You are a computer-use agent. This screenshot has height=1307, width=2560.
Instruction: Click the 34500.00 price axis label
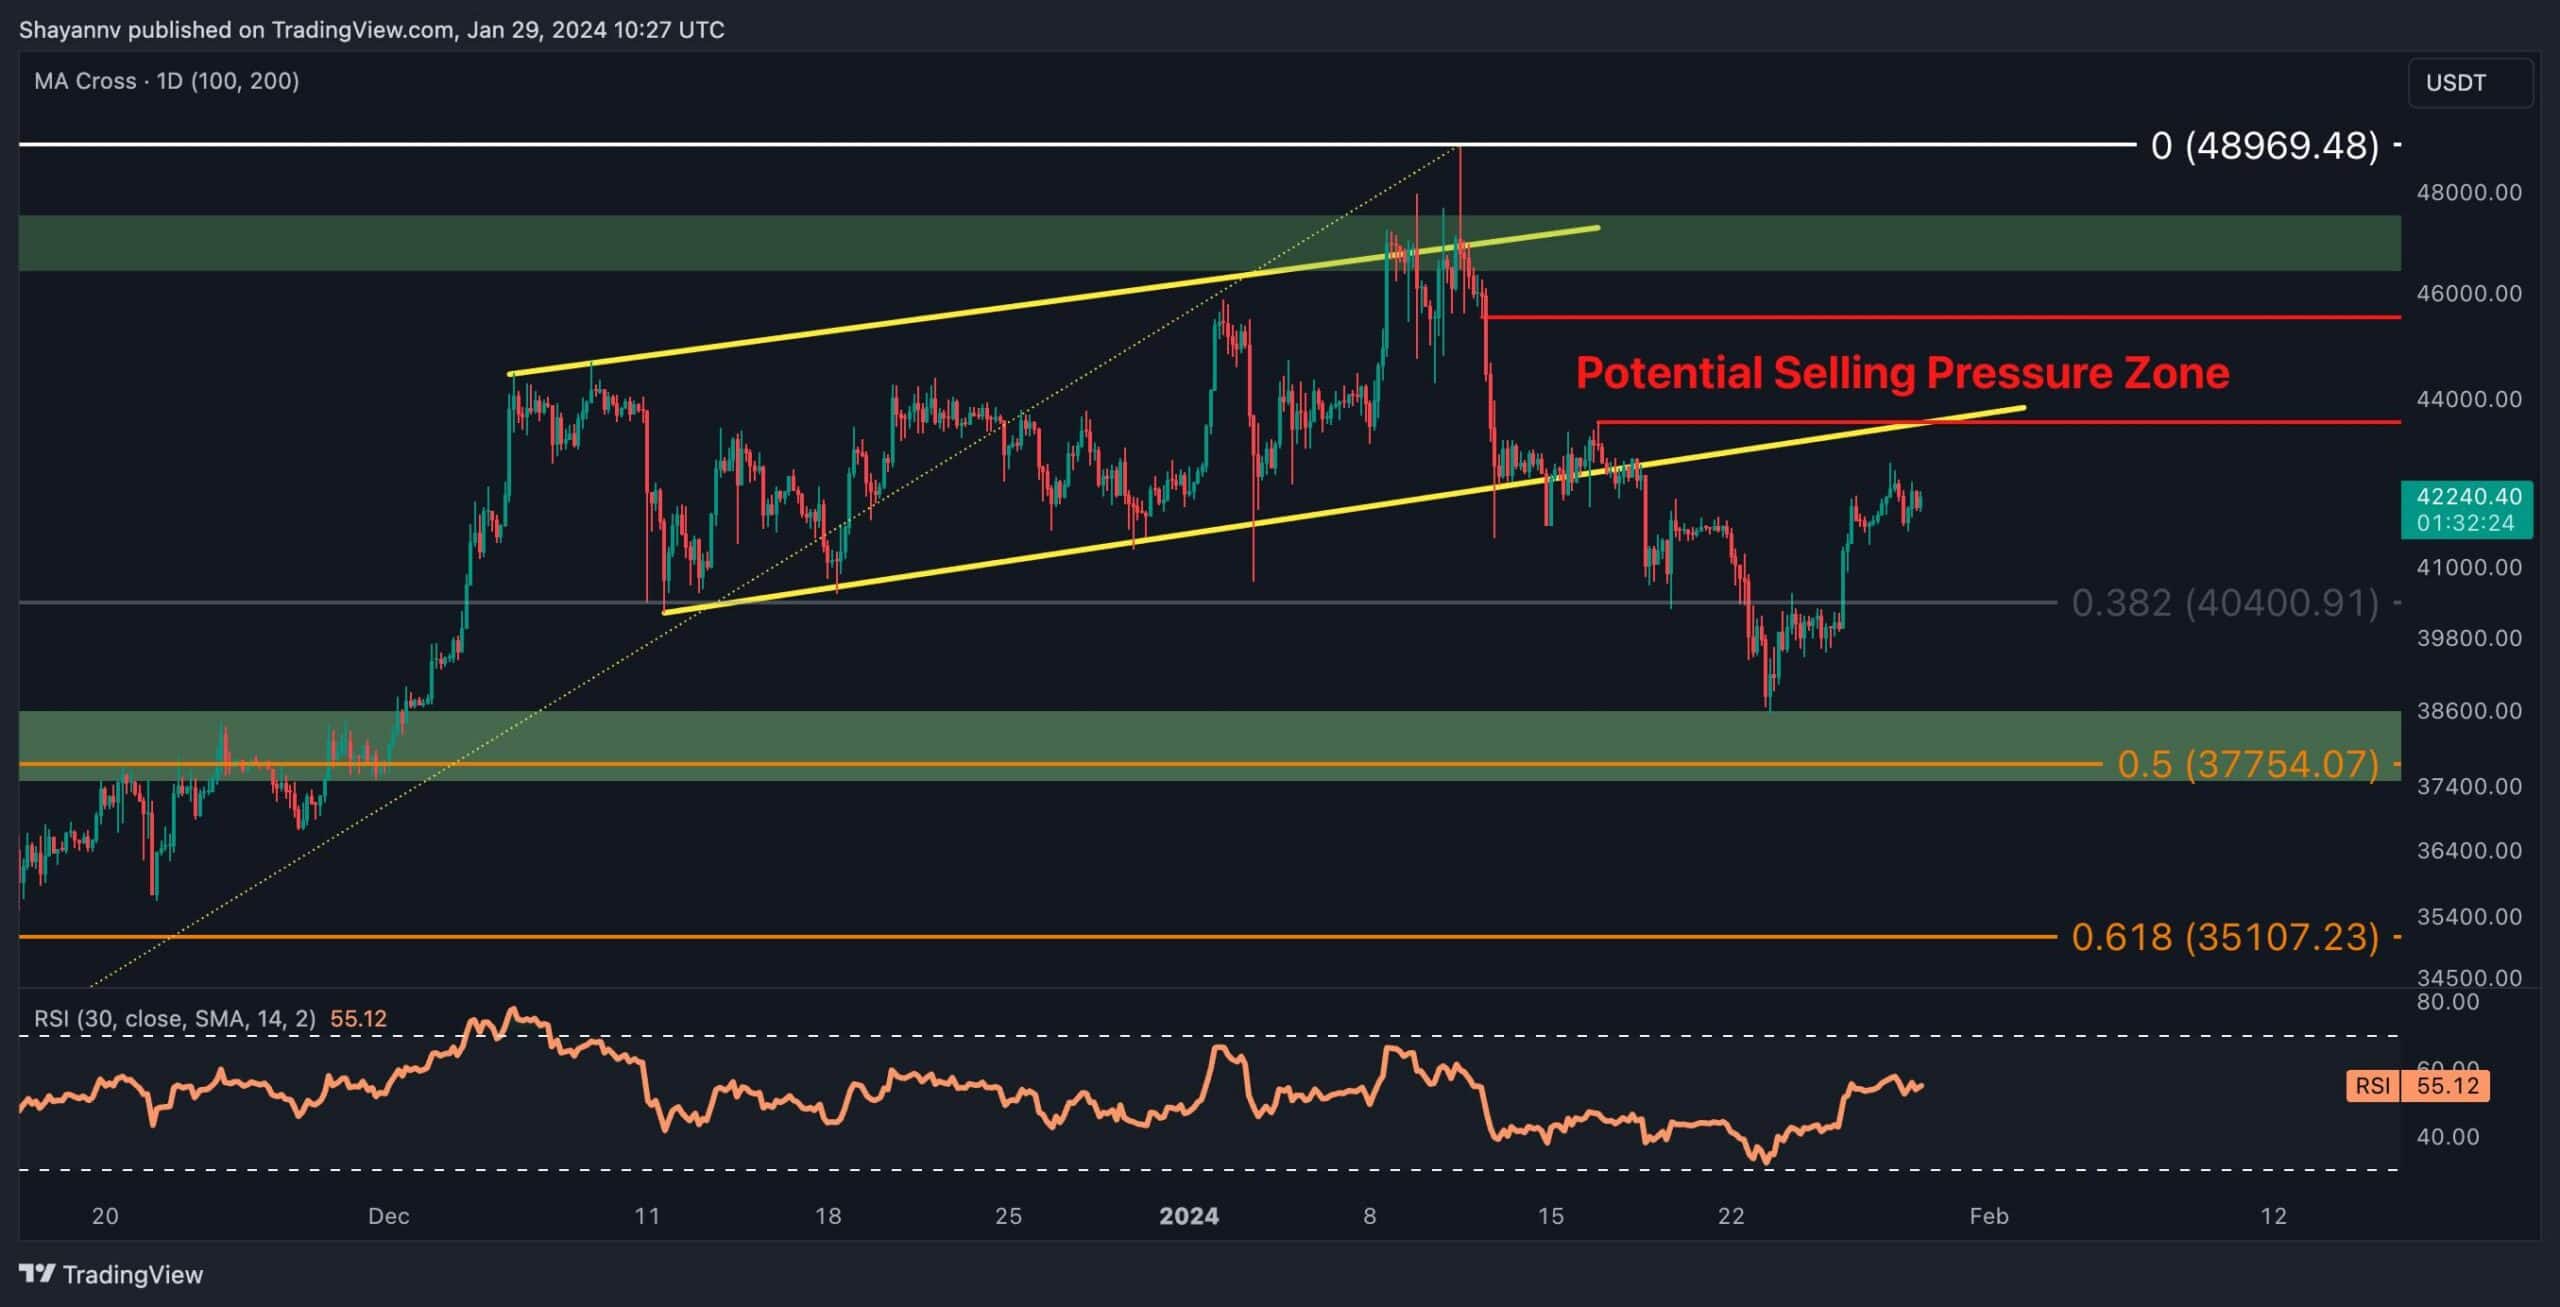2468,977
